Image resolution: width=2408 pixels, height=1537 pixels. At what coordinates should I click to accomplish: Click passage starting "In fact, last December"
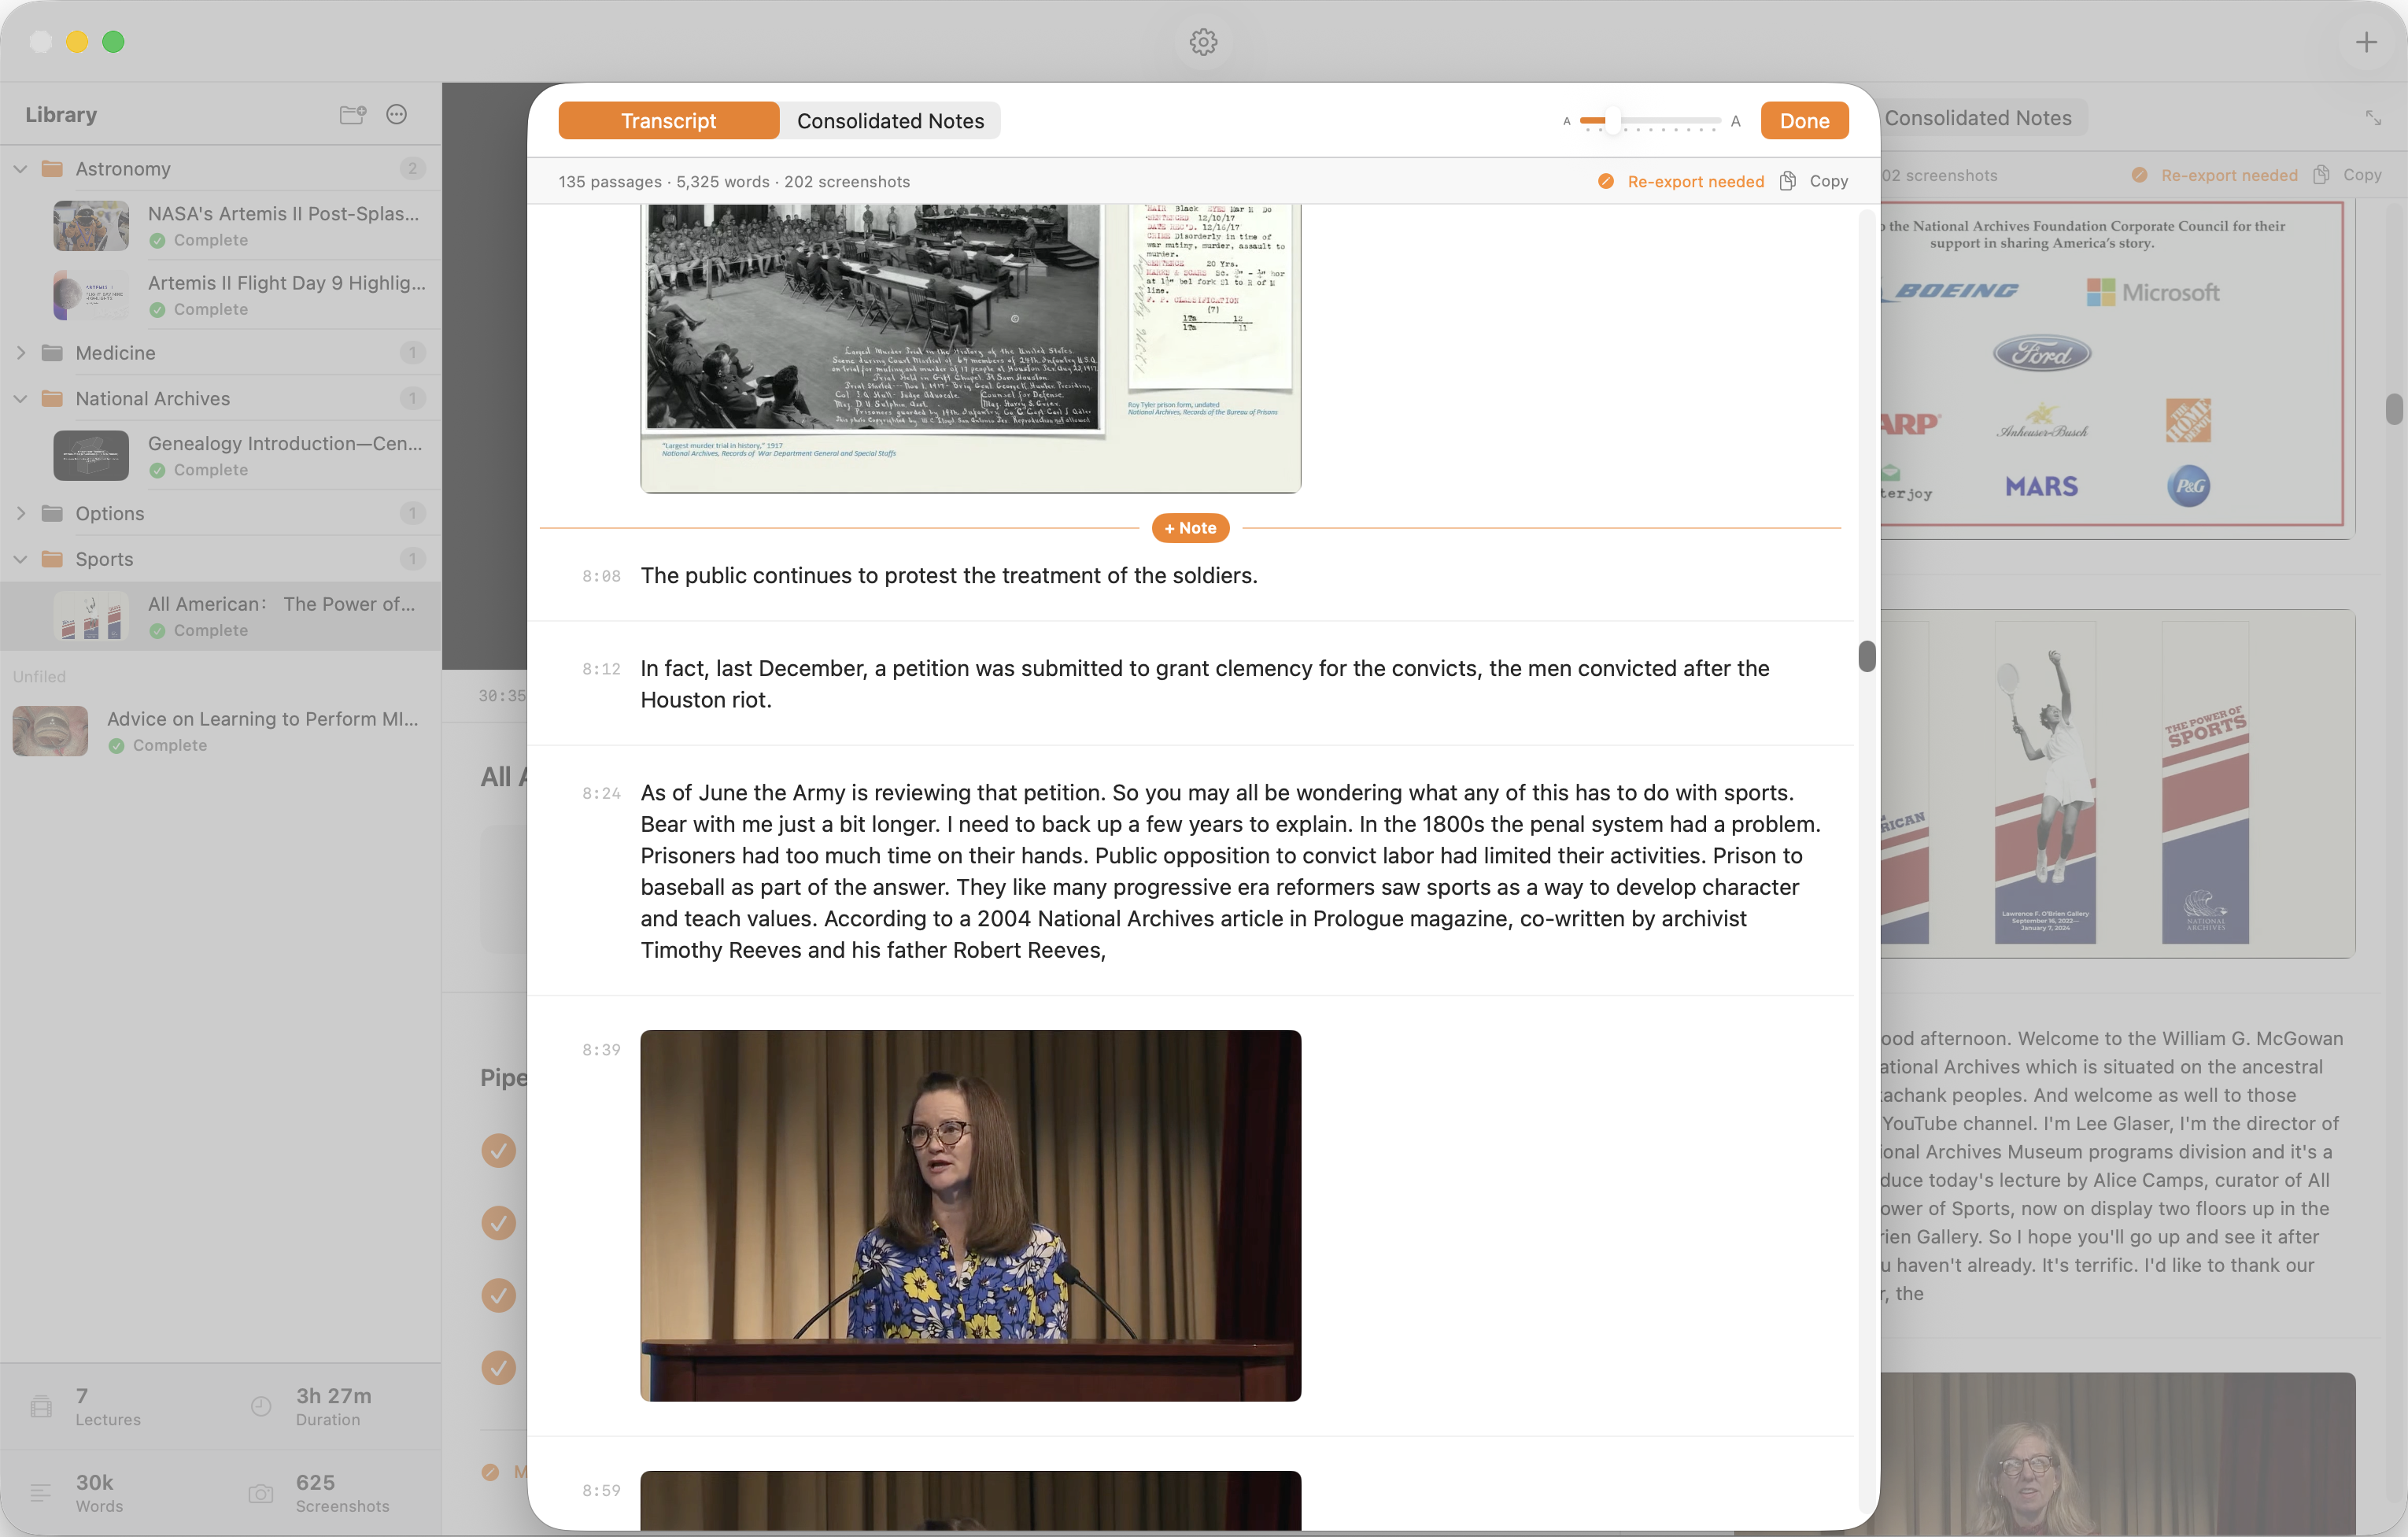point(1205,684)
